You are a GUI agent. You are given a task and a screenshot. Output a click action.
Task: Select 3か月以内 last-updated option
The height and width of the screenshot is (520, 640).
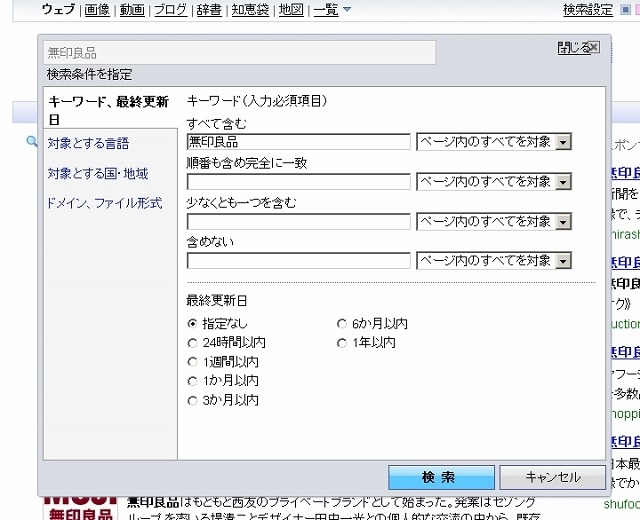[192, 401]
